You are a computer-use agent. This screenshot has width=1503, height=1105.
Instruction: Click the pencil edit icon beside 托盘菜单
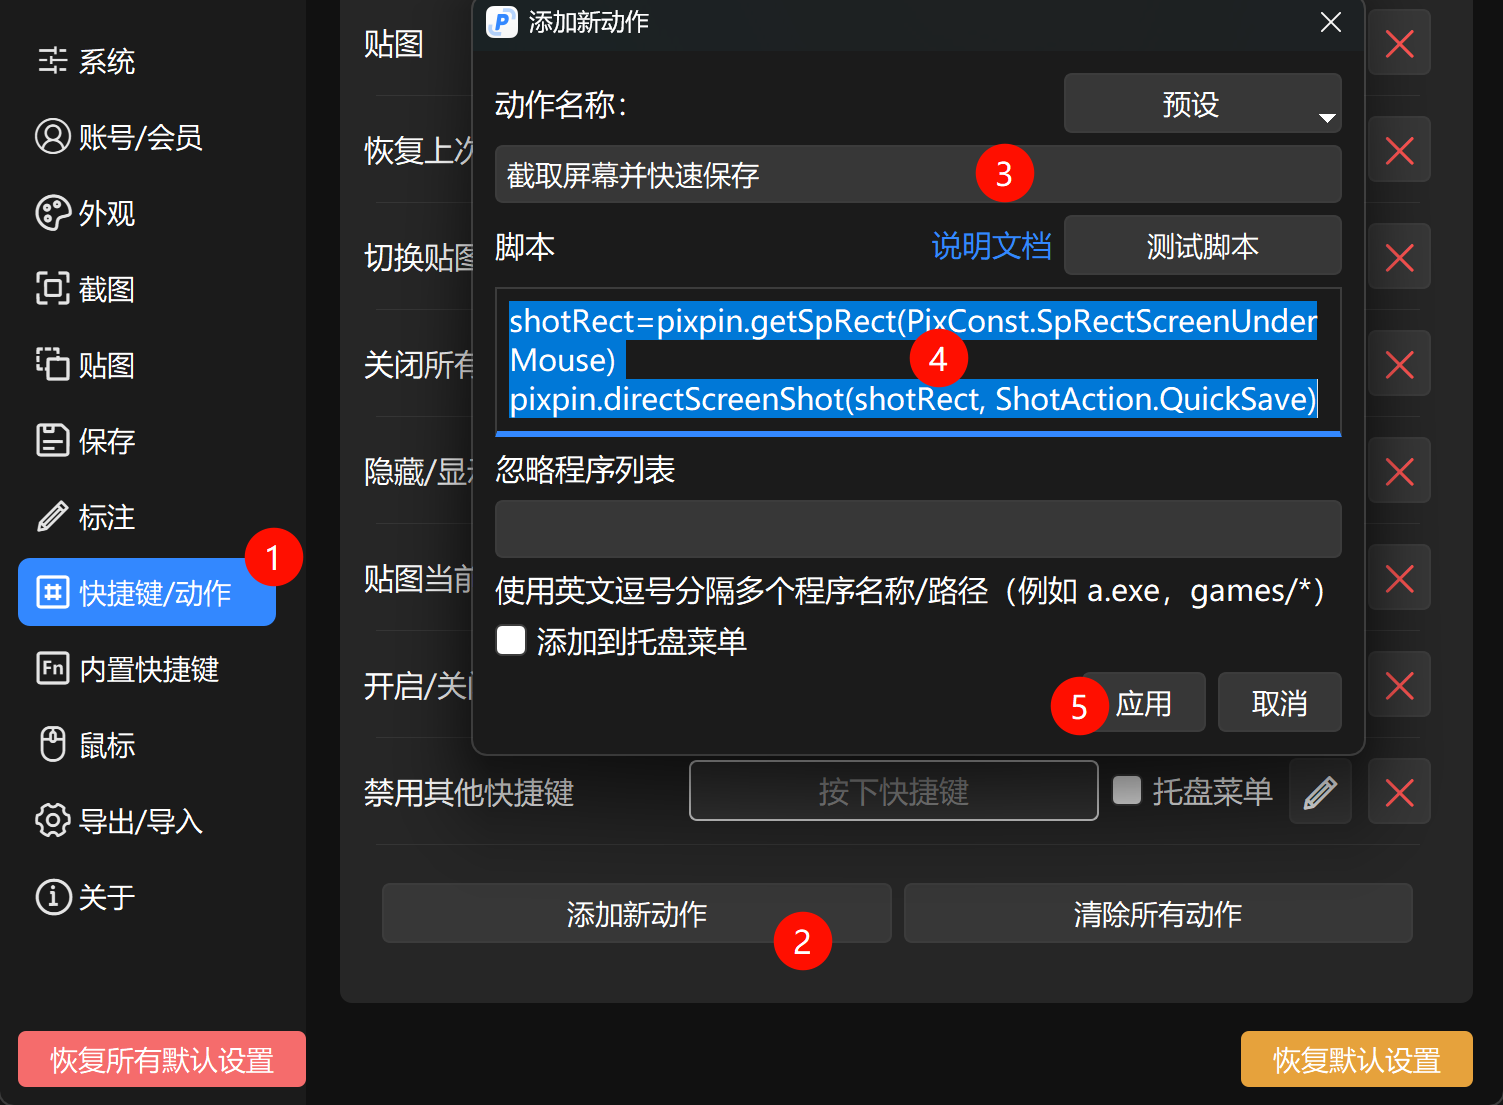tap(1320, 791)
